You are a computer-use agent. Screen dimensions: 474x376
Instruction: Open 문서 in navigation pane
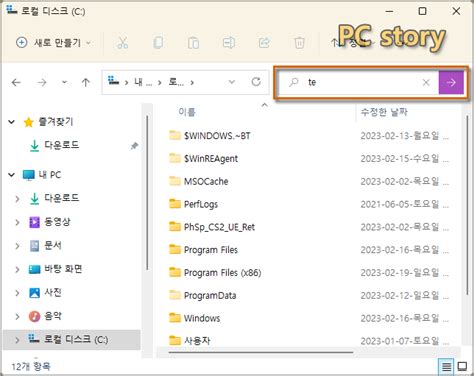coord(45,246)
